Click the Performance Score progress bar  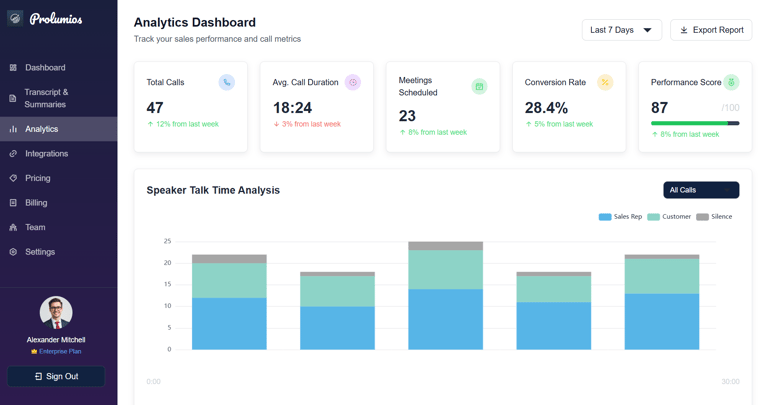[x=695, y=123]
